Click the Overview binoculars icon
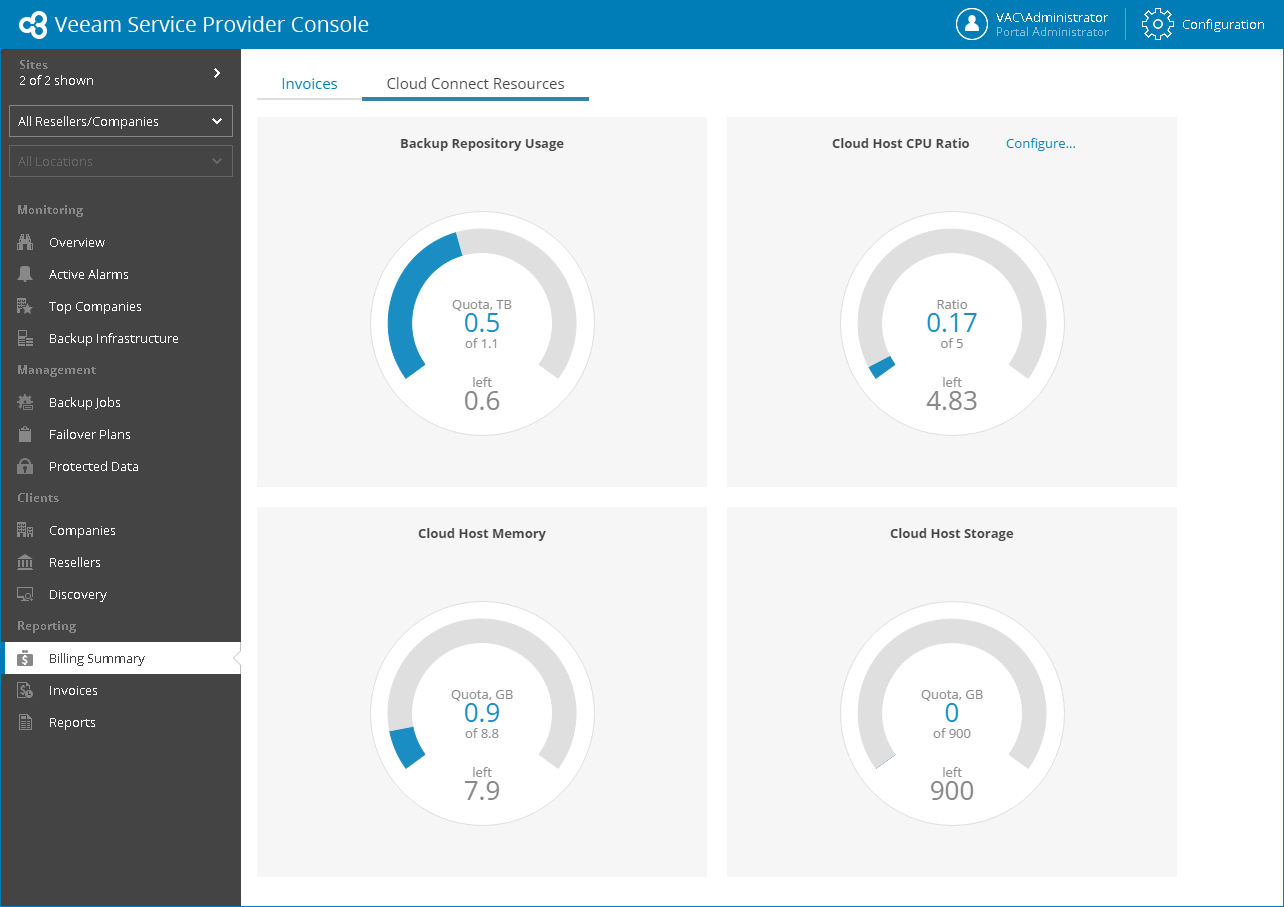This screenshot has width=1284, height=907. click(26, 242)
